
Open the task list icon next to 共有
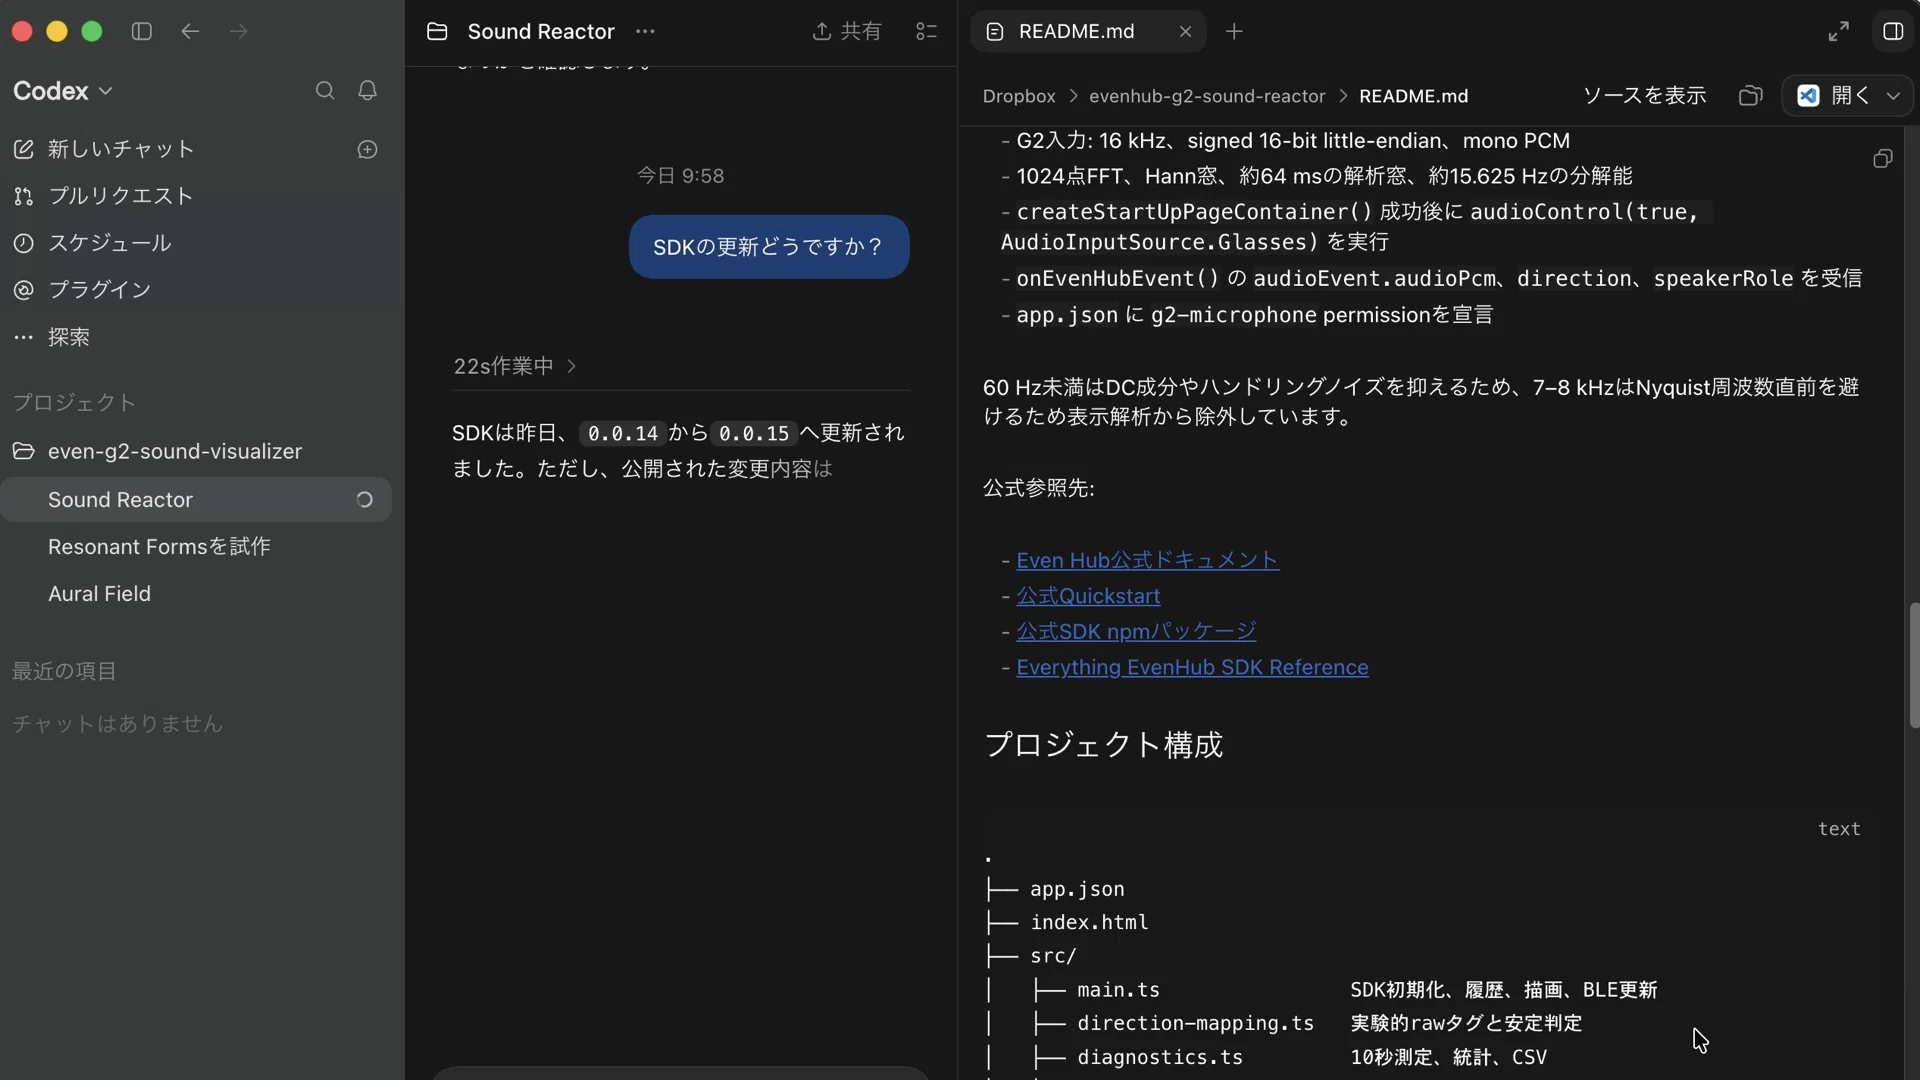point(926,31)
